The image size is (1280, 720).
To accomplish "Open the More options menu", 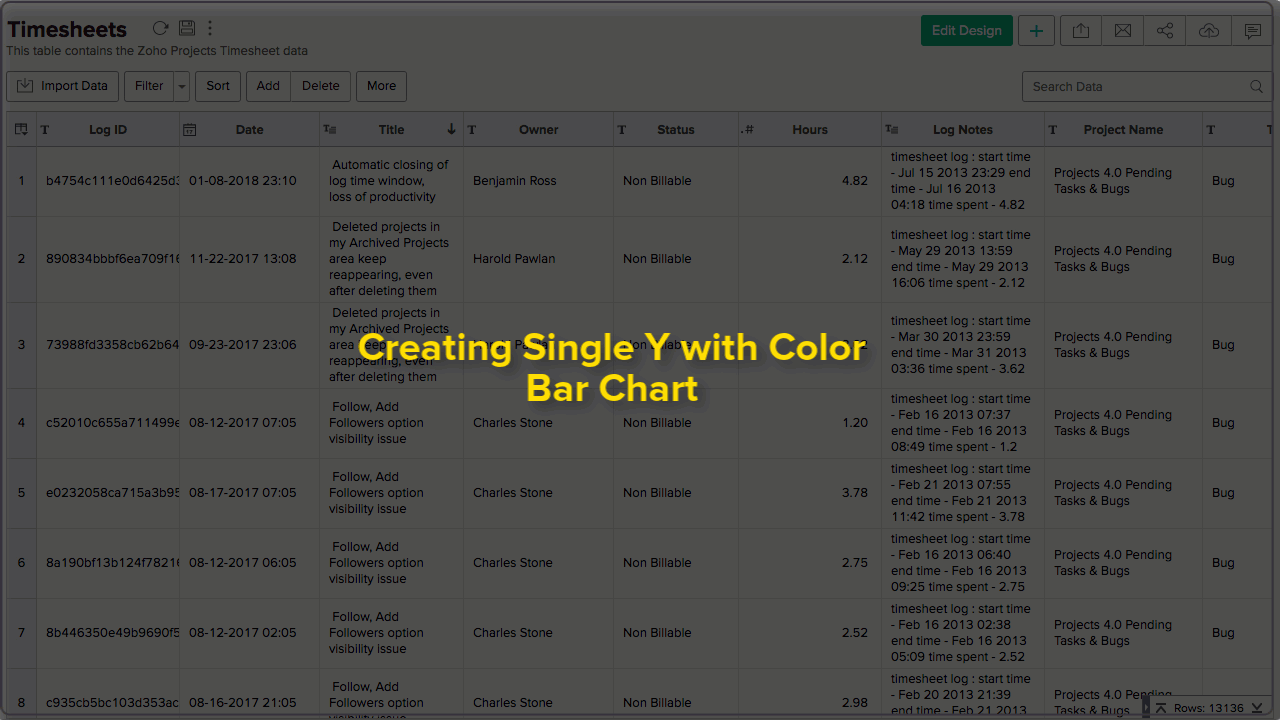I will [381, 86].
